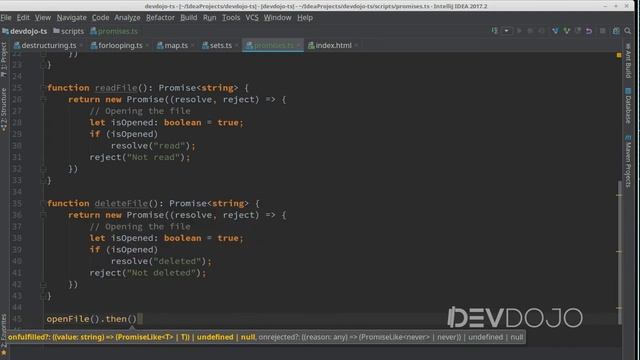Click line number 28 in gutter
640x360 pixels.
point(17,122)
